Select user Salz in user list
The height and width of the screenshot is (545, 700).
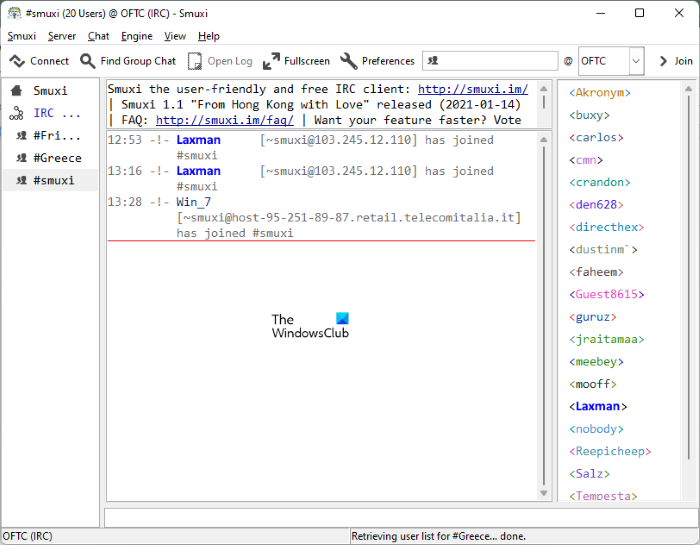(x=589, y=474)
